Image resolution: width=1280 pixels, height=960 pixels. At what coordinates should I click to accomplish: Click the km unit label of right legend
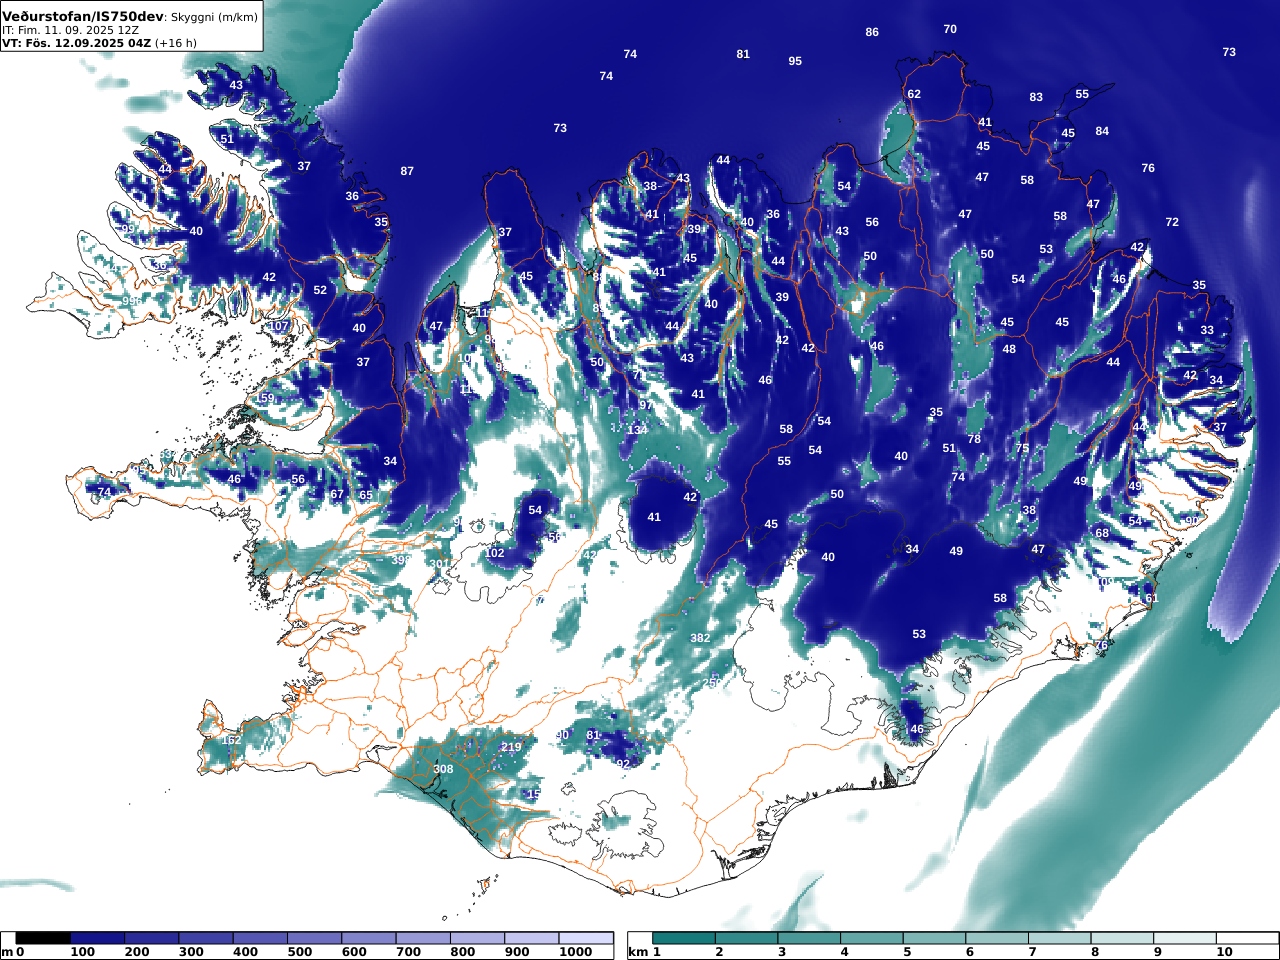[638, 952]
